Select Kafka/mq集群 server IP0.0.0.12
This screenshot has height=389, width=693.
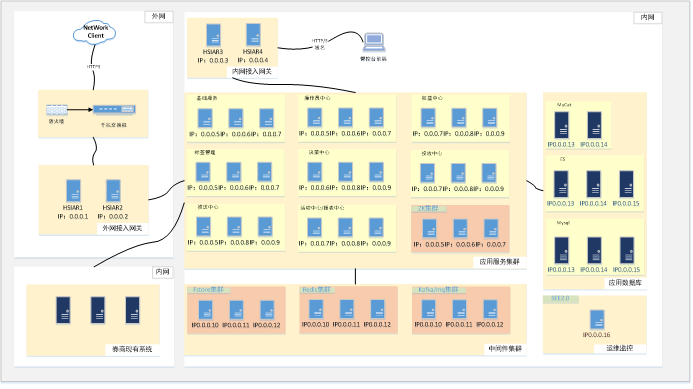490,309
